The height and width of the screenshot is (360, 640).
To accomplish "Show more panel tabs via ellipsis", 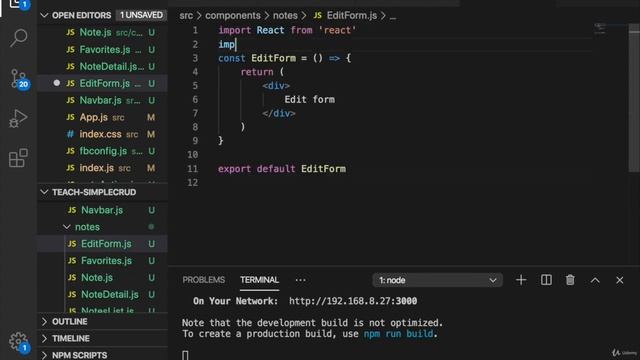I will point(300,280).
